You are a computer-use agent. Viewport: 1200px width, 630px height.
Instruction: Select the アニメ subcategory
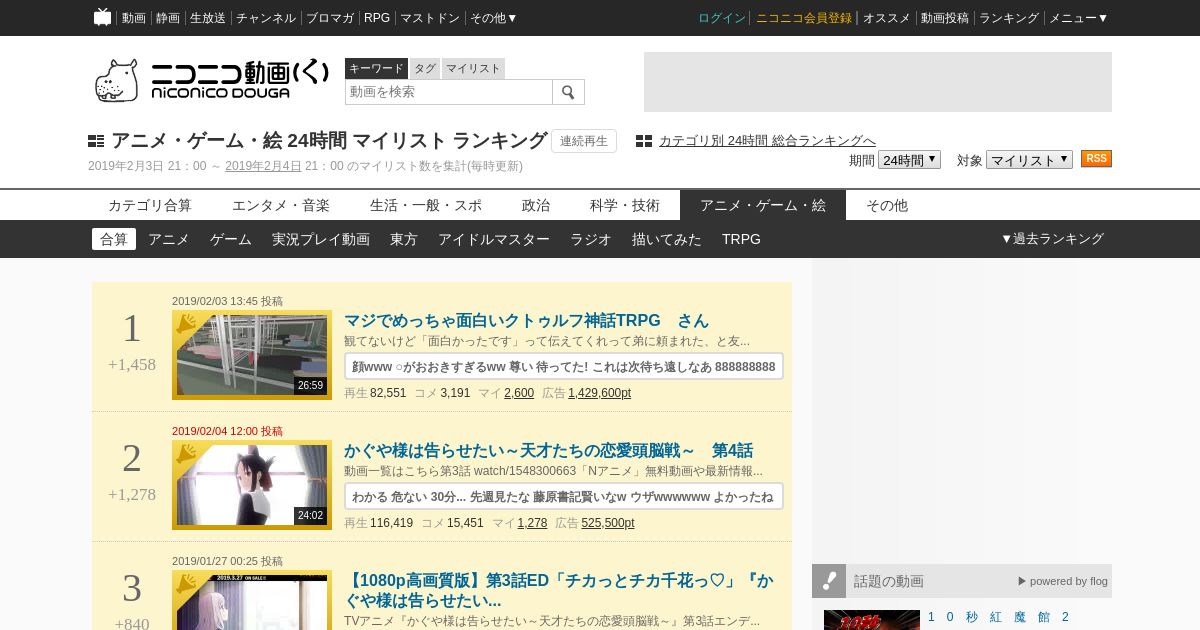169,239
